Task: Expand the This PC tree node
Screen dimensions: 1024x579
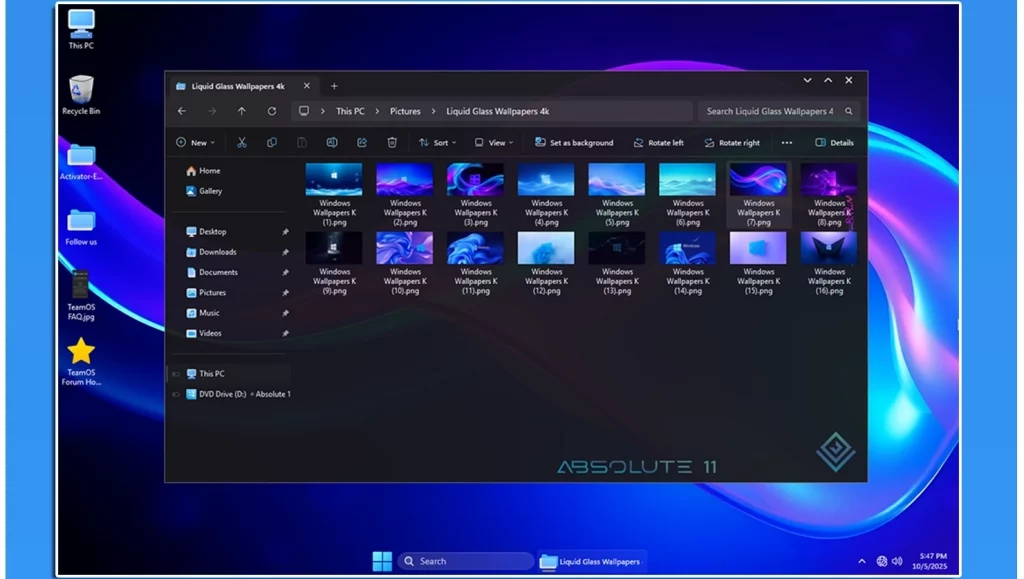Action: [x=176, y=374]
